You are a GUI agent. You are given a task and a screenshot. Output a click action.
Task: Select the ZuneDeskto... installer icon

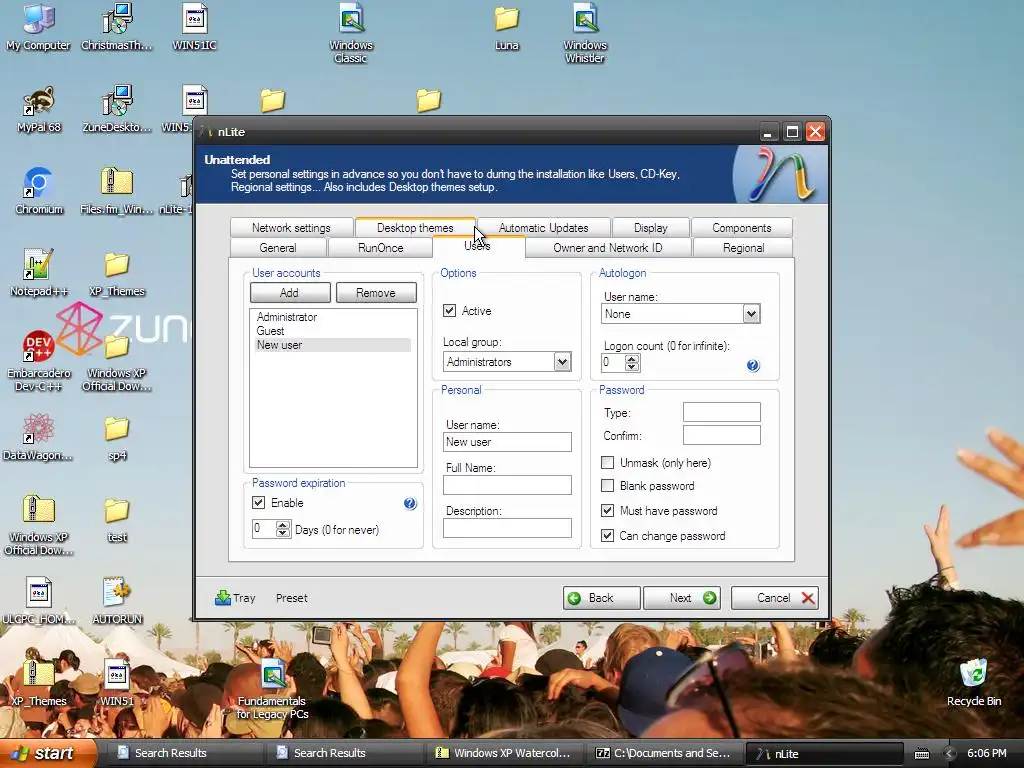[116, 108]
